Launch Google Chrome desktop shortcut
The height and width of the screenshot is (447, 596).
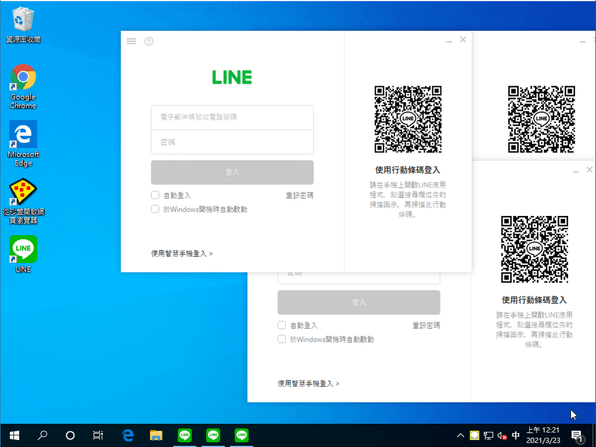(x=23, y=86)
